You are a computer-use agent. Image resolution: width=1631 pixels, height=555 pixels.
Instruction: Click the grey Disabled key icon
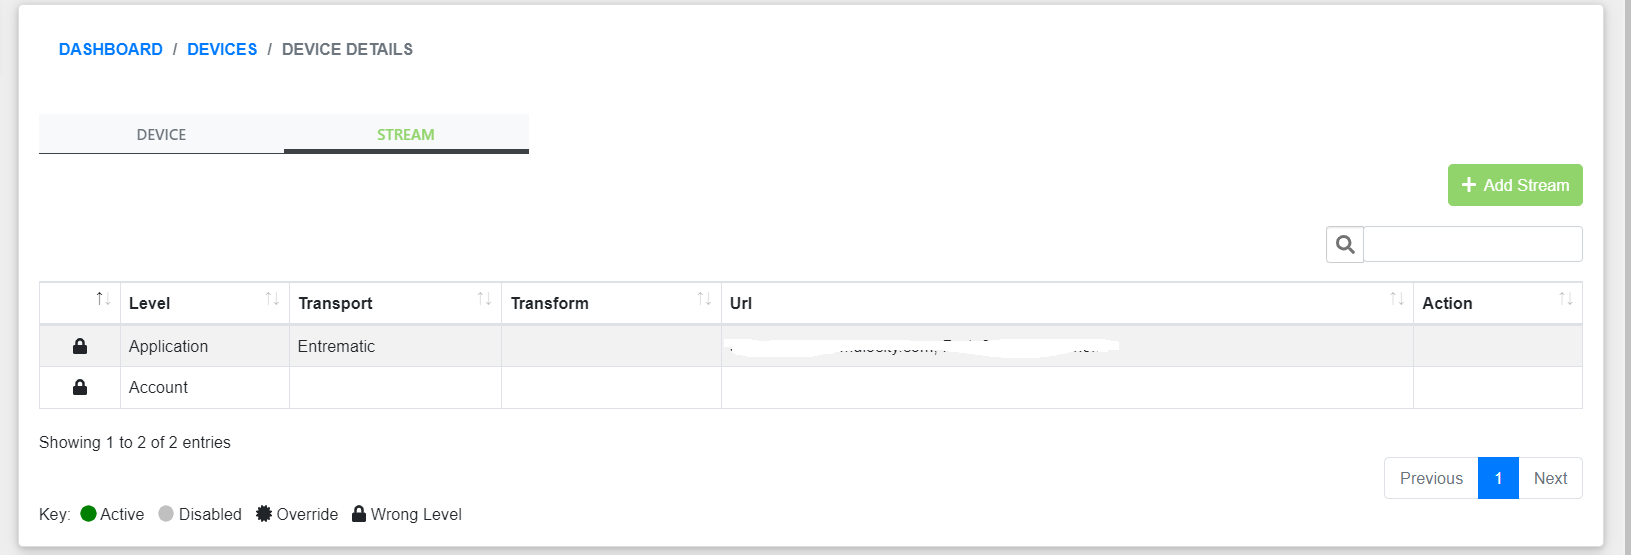coord(166,514)
